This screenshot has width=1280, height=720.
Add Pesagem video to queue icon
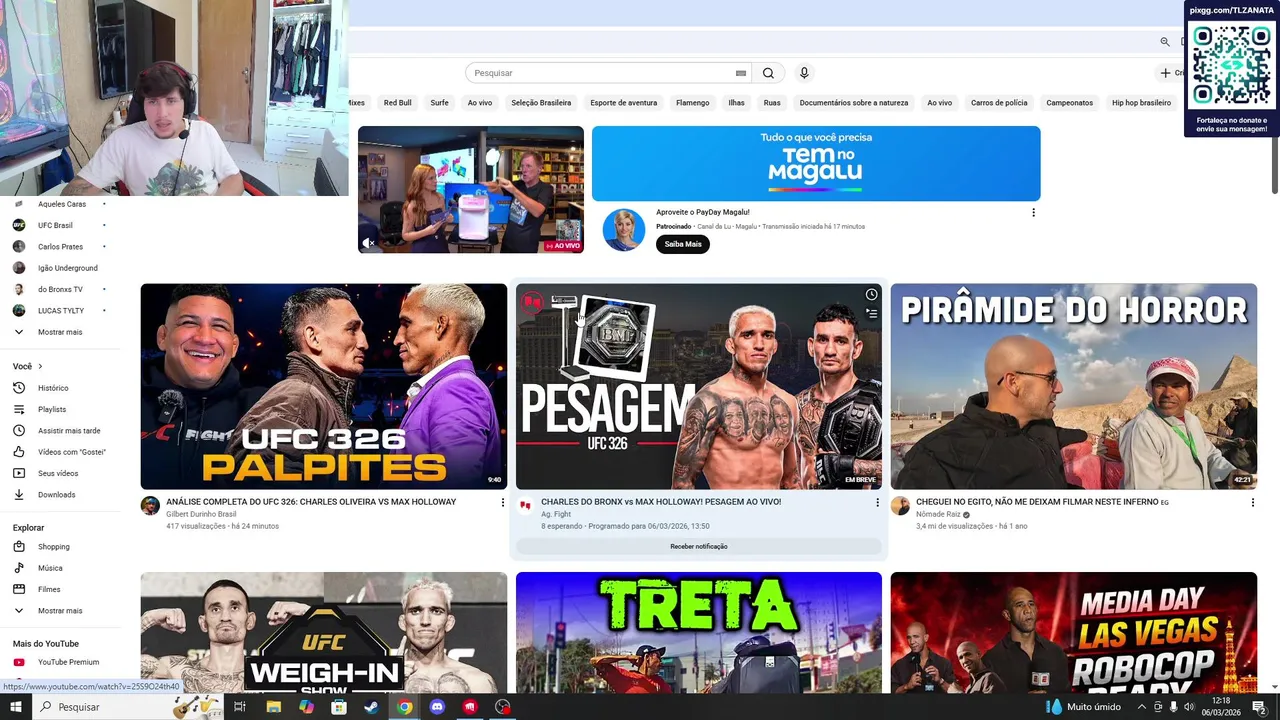[871, 314]
